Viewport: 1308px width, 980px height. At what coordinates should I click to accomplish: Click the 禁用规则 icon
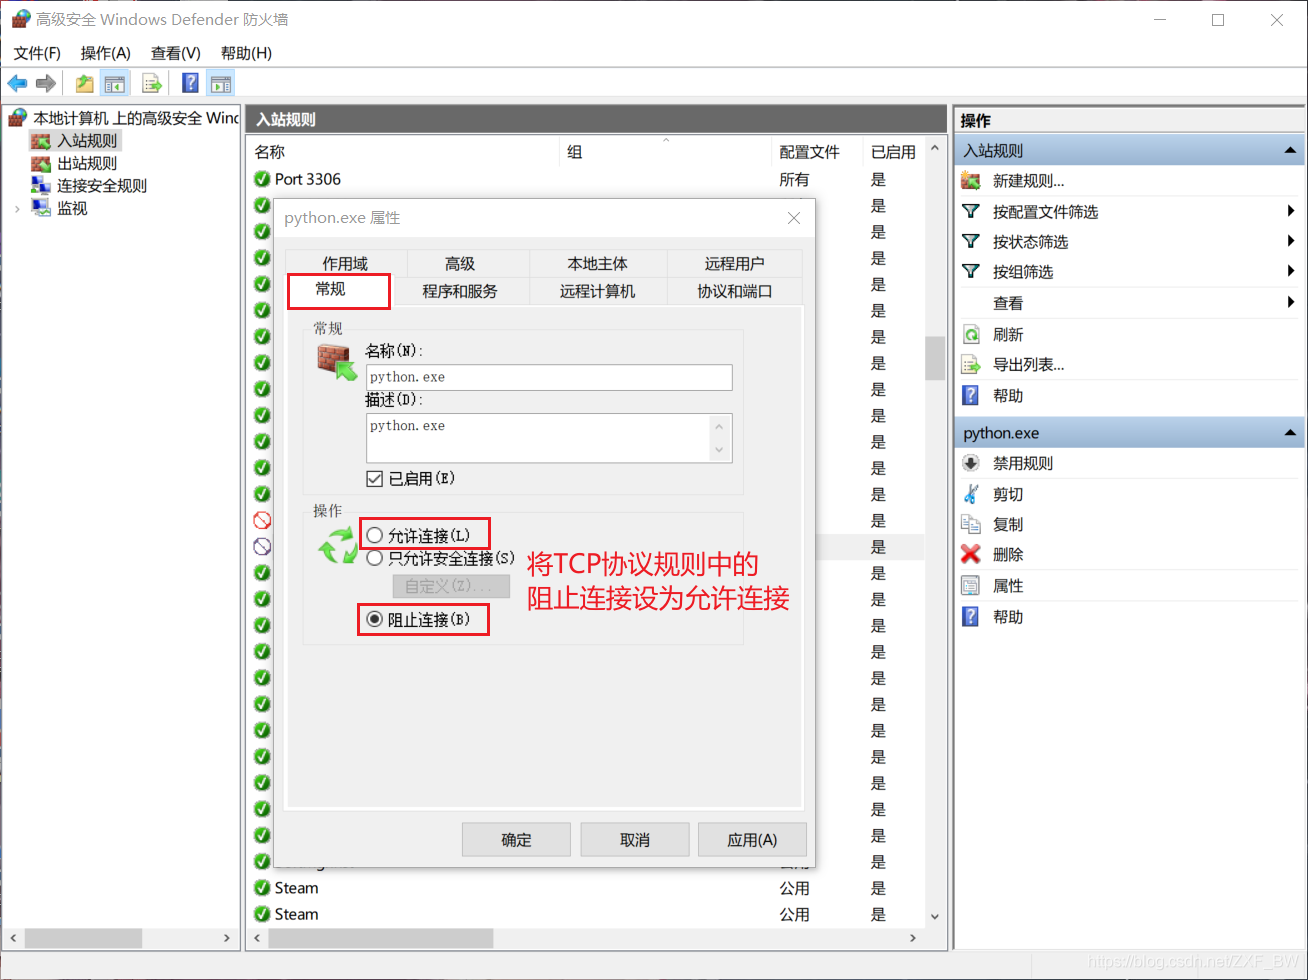[x=971, y=463]
